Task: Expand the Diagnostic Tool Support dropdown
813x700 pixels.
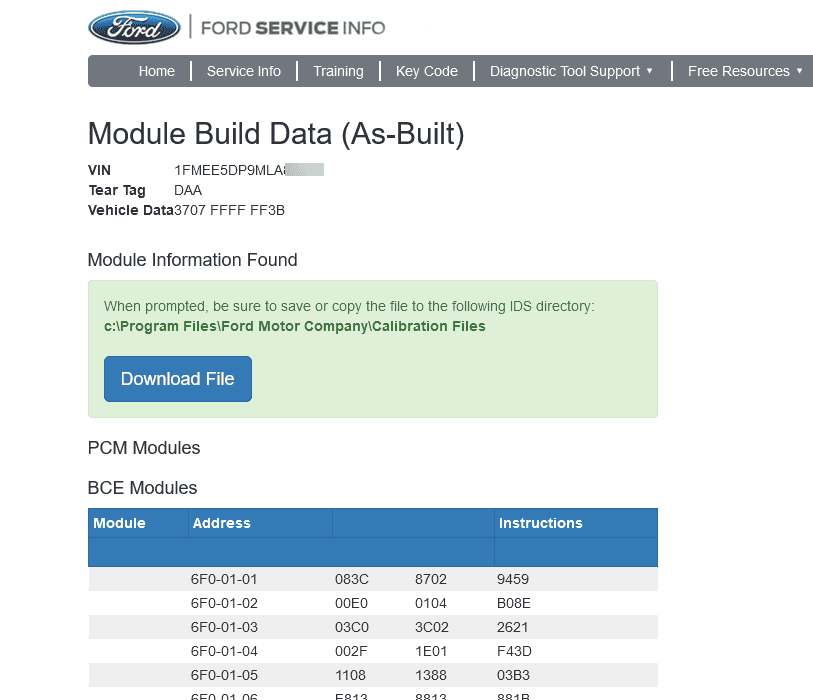Action: [x=570, y=71]
